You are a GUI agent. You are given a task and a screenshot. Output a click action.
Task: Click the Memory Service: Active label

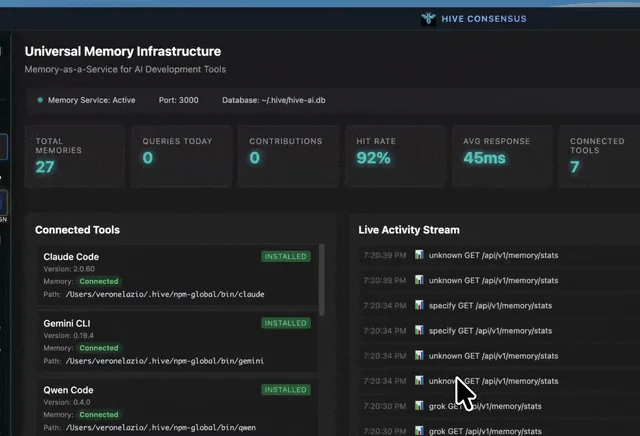pos(91,100)
